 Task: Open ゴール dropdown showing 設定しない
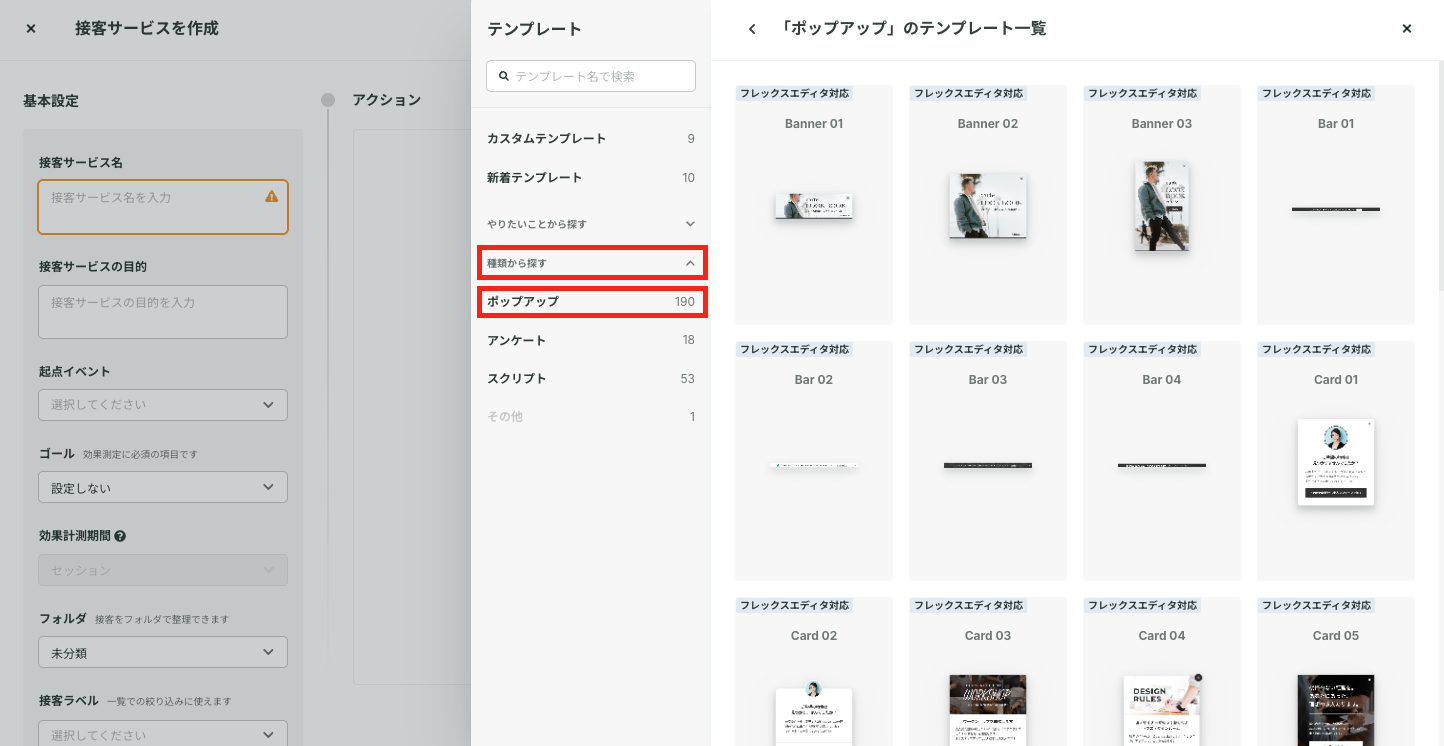point(163,488)
